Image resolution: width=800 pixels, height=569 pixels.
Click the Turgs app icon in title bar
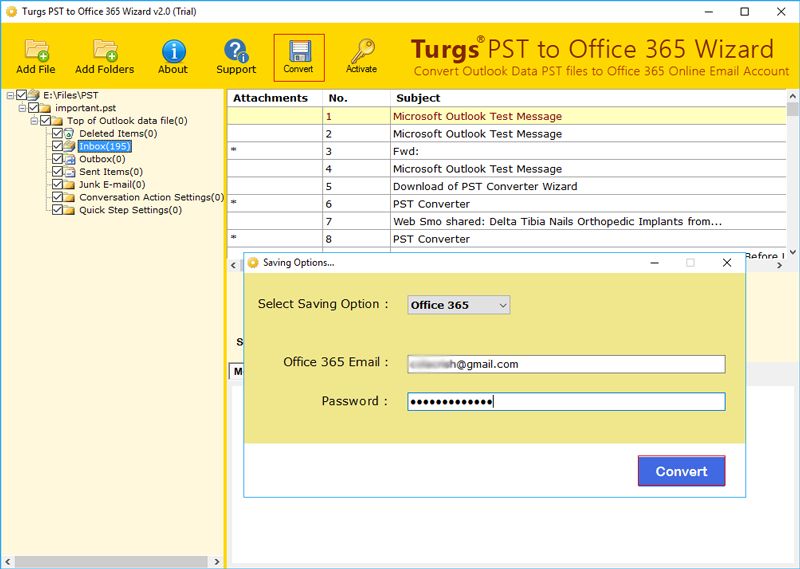(x=11, y=11)
